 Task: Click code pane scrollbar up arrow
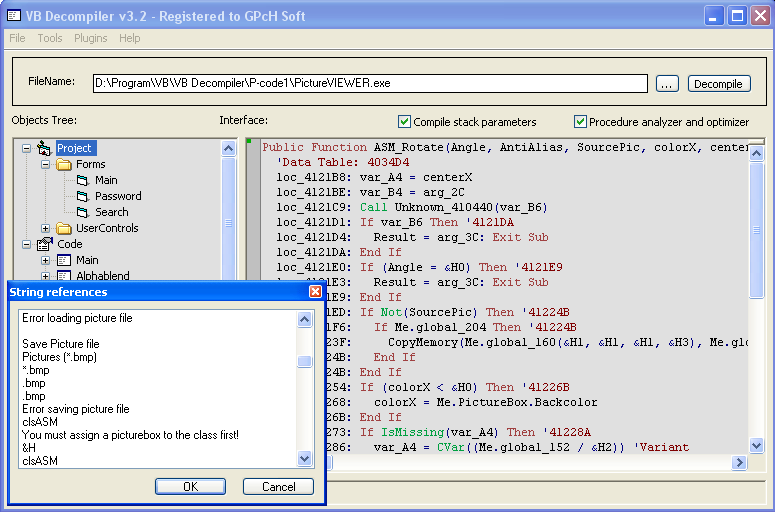pos(757,153)
